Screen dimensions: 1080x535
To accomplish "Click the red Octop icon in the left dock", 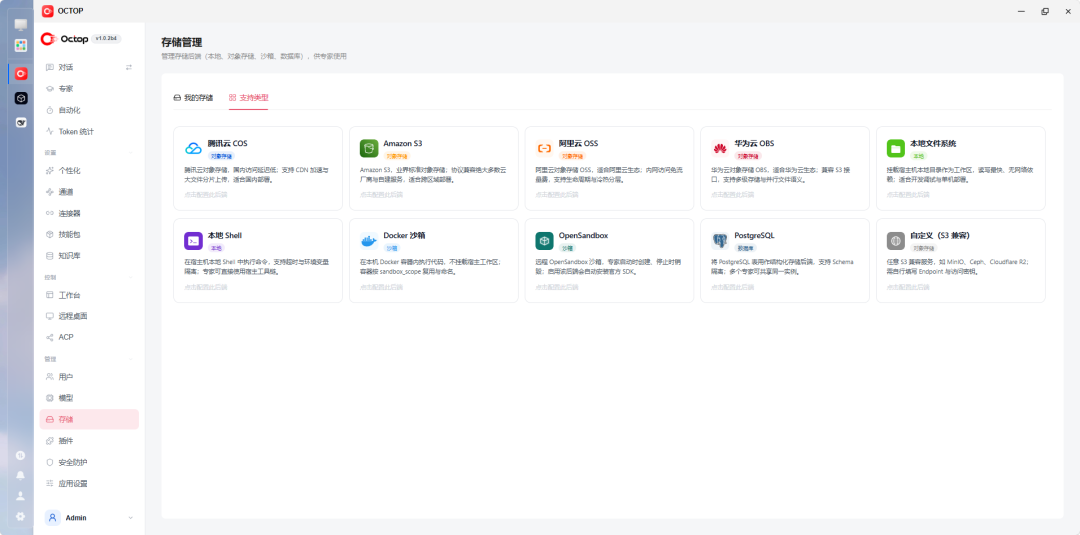I will [x=21, y=74].
